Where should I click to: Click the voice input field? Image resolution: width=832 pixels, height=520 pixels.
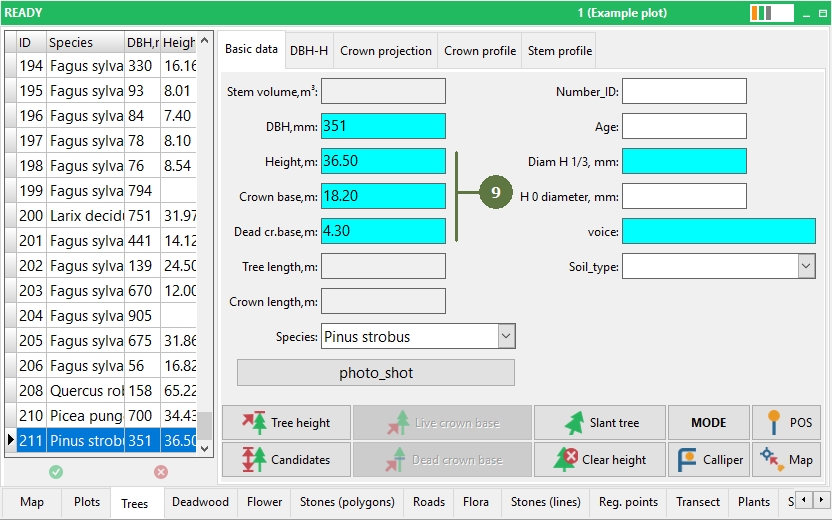click(x=718, y=231)
